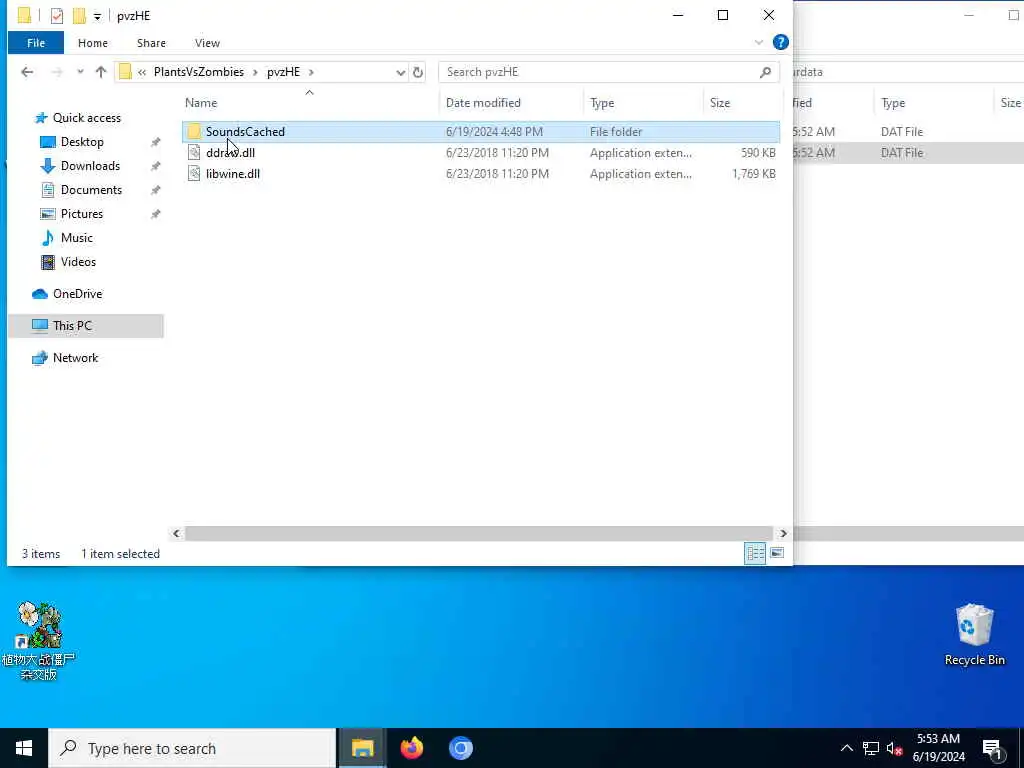Click the scroll left arrow
This screenshot has height=768, width=1024.
pos(176,534)
